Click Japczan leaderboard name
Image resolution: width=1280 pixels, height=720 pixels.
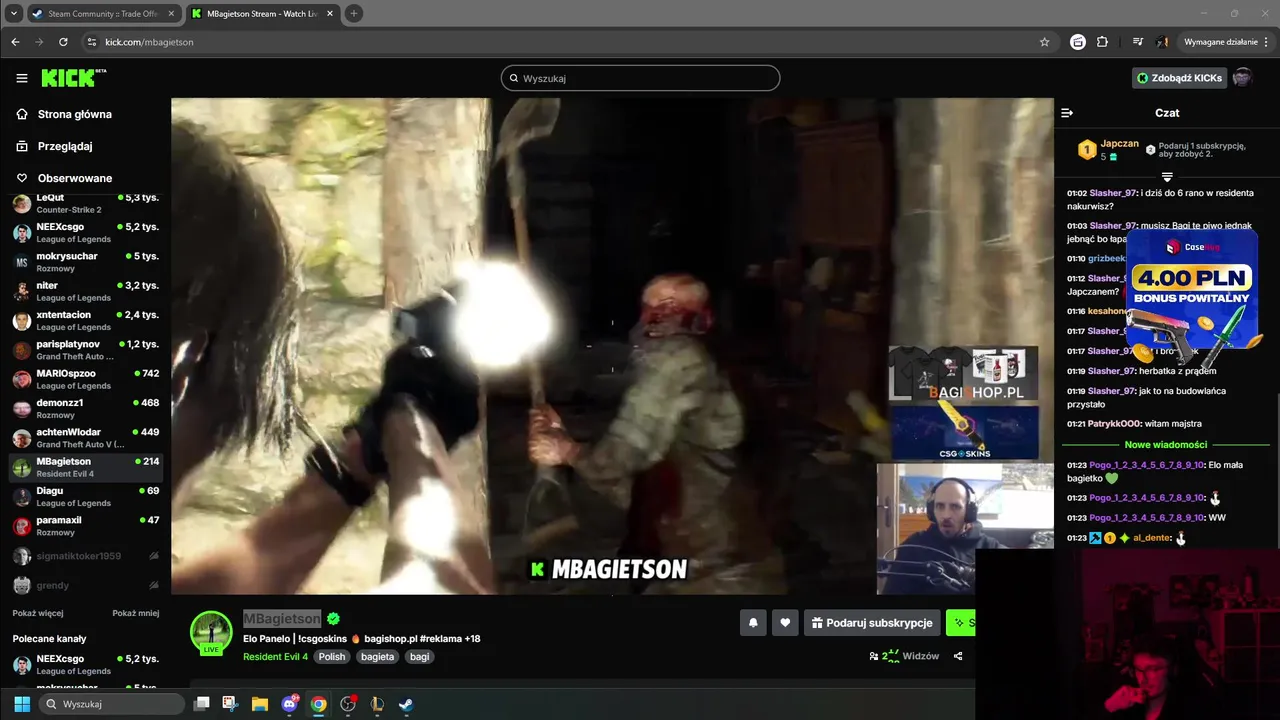pyautogui.click(x=1120, y=144)
